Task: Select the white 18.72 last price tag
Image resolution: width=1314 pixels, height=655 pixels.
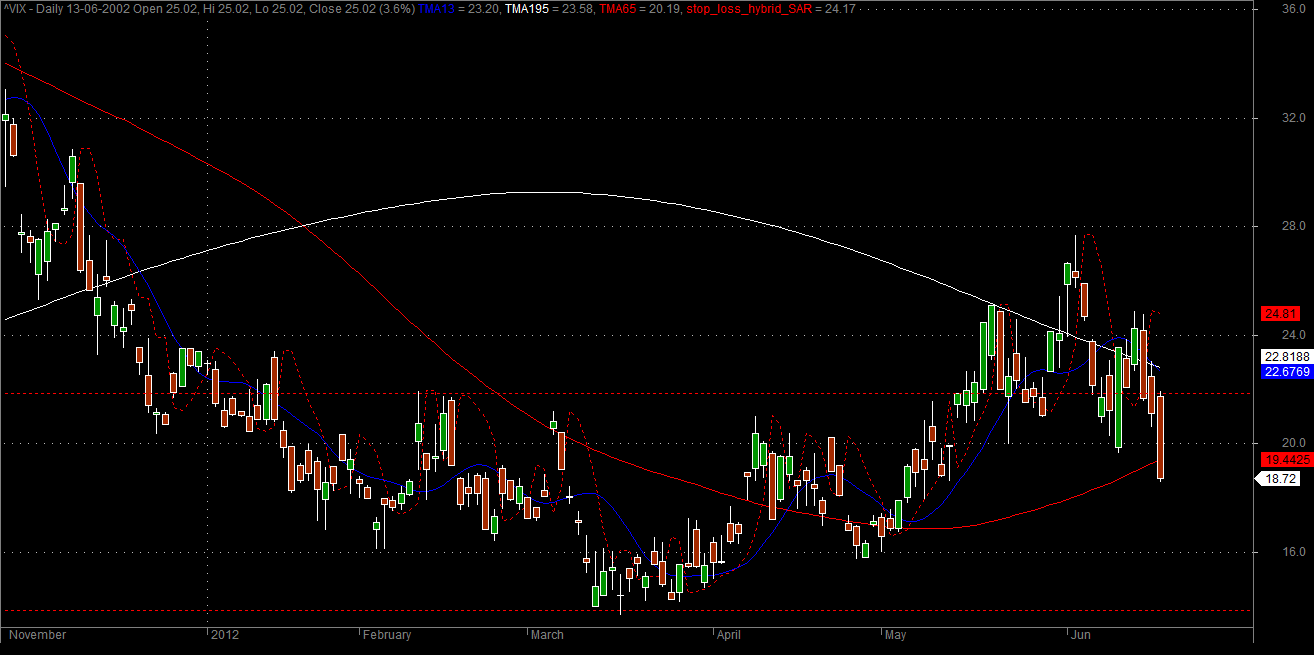Action: (x=1278, y=480)
